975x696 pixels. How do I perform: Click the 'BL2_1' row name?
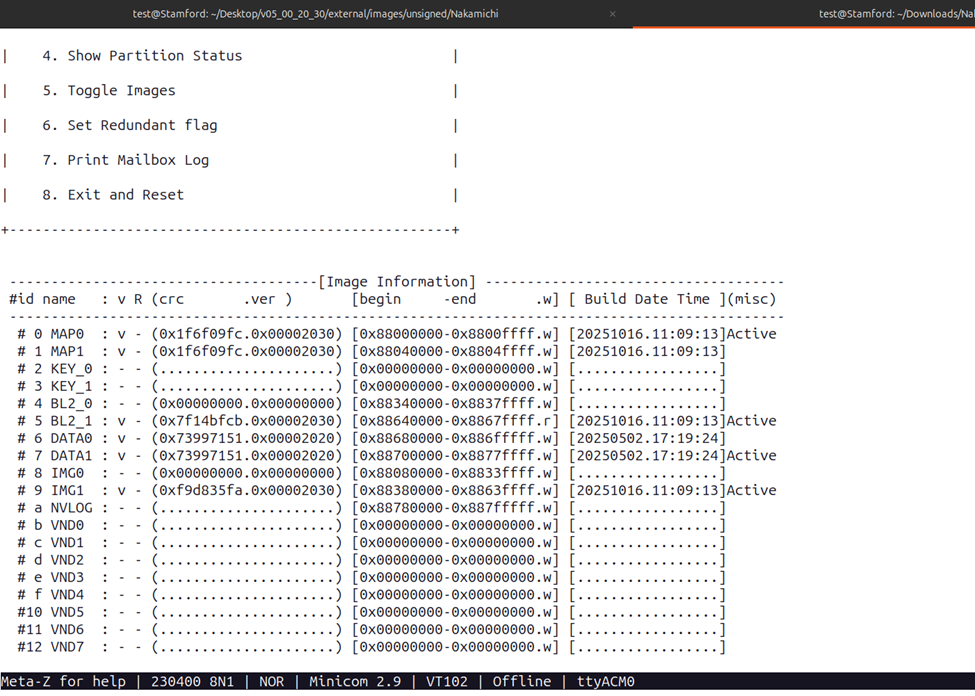pos(71,421)
